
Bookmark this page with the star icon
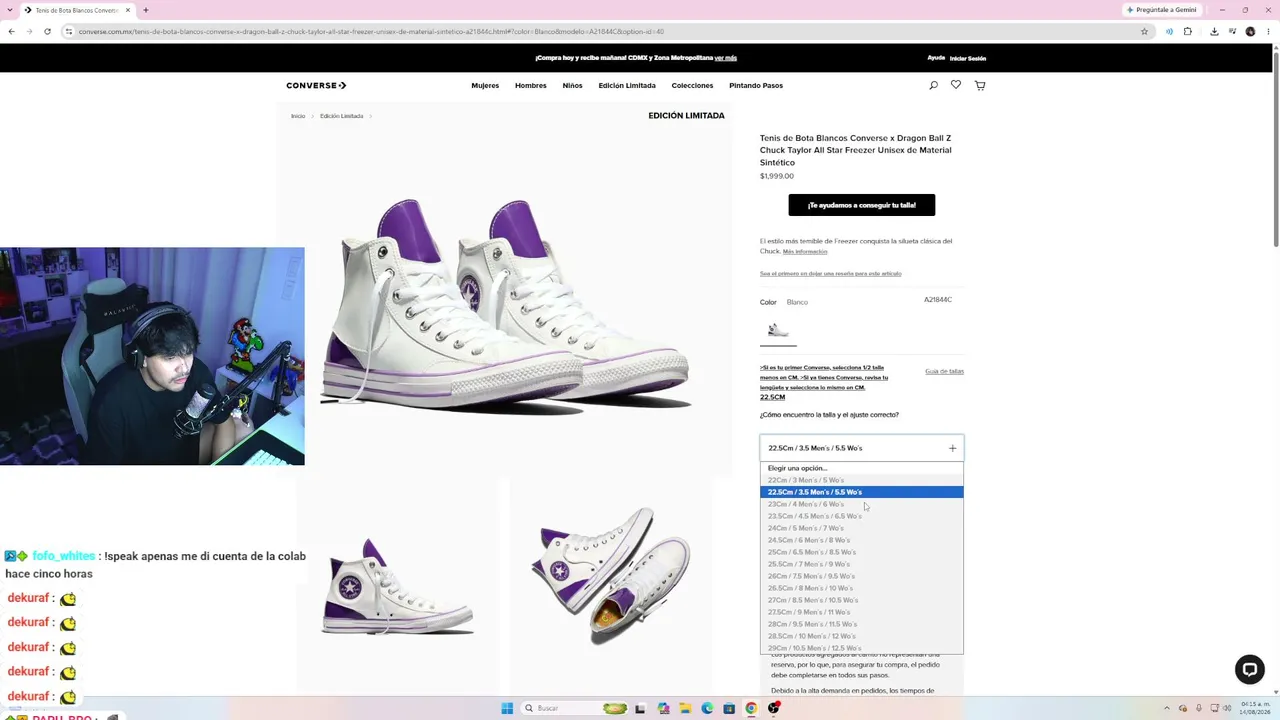point(1145,31)
